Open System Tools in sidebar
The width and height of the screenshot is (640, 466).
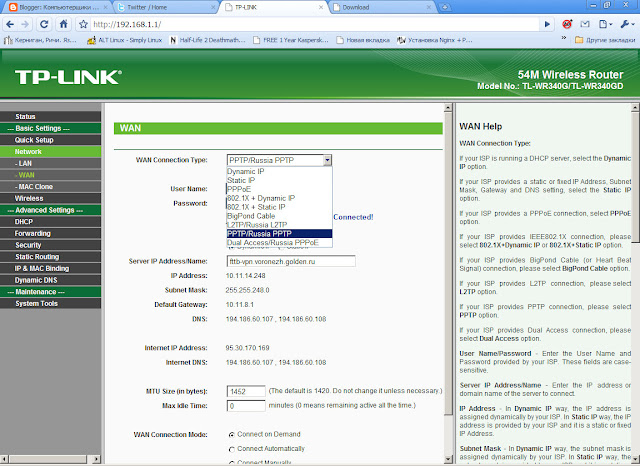coord(51,304)
